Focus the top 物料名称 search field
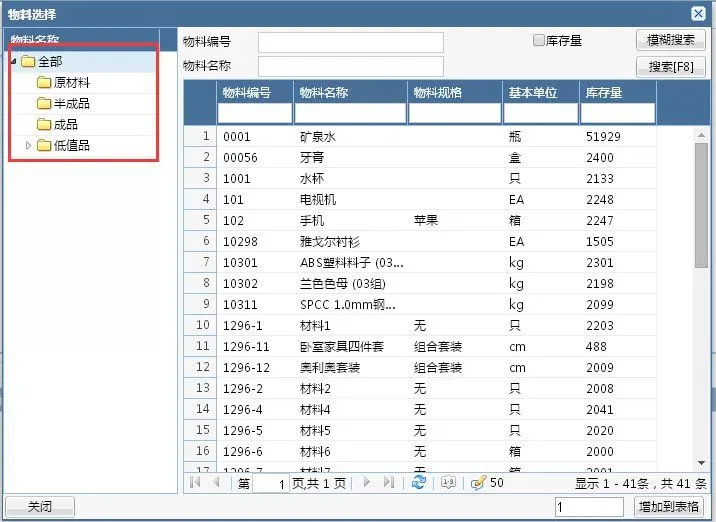Viewport: 716px width, 522px height. pos(351,66)
